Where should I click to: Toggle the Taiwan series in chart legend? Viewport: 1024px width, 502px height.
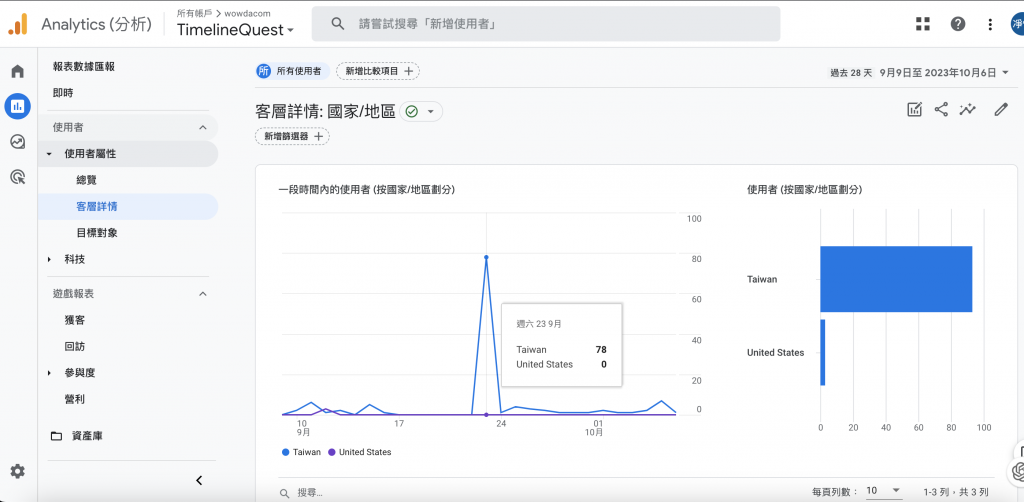coord(301,452)
